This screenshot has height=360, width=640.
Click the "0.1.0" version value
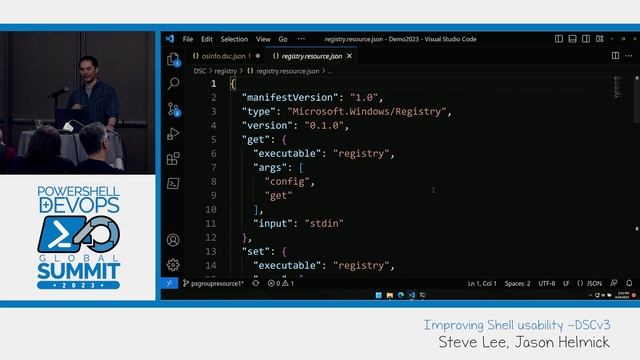click(324, 125)
